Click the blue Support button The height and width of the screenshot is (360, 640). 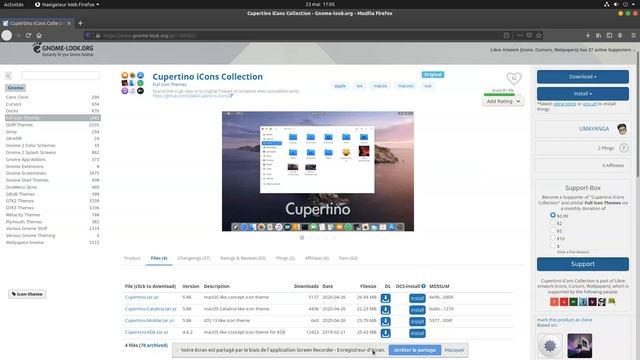(582, 264)
